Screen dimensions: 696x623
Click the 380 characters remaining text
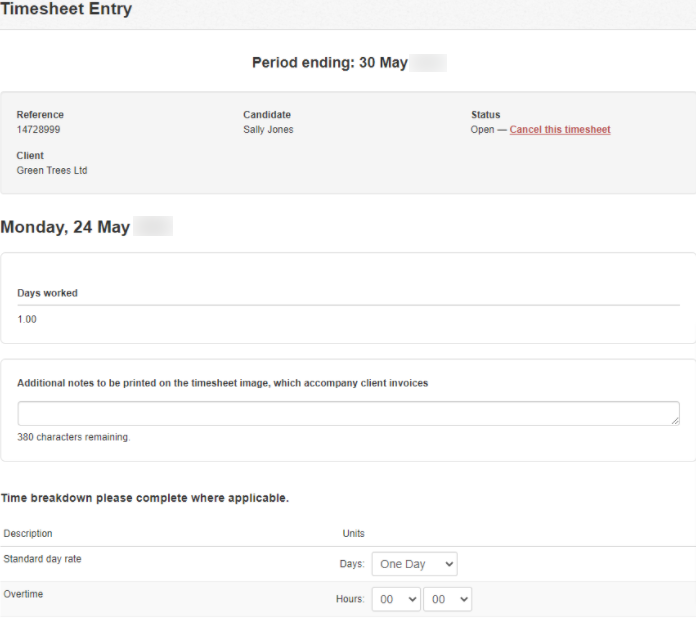74,437
